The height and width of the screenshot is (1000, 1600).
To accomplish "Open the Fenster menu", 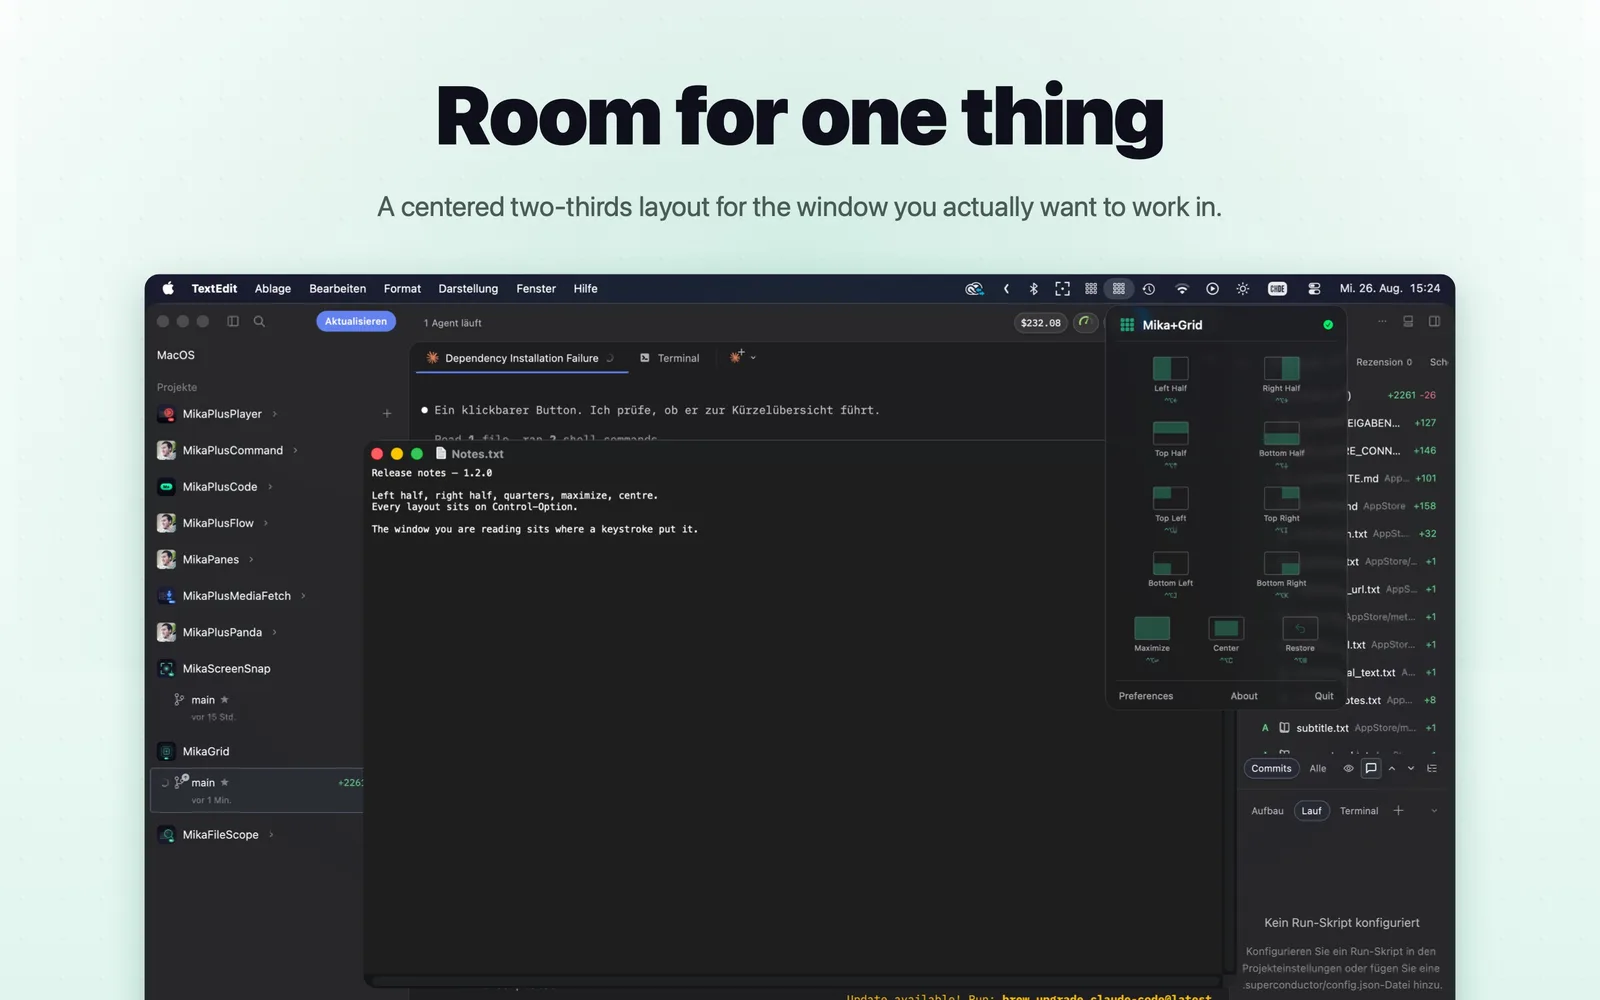I will [536, 289].
